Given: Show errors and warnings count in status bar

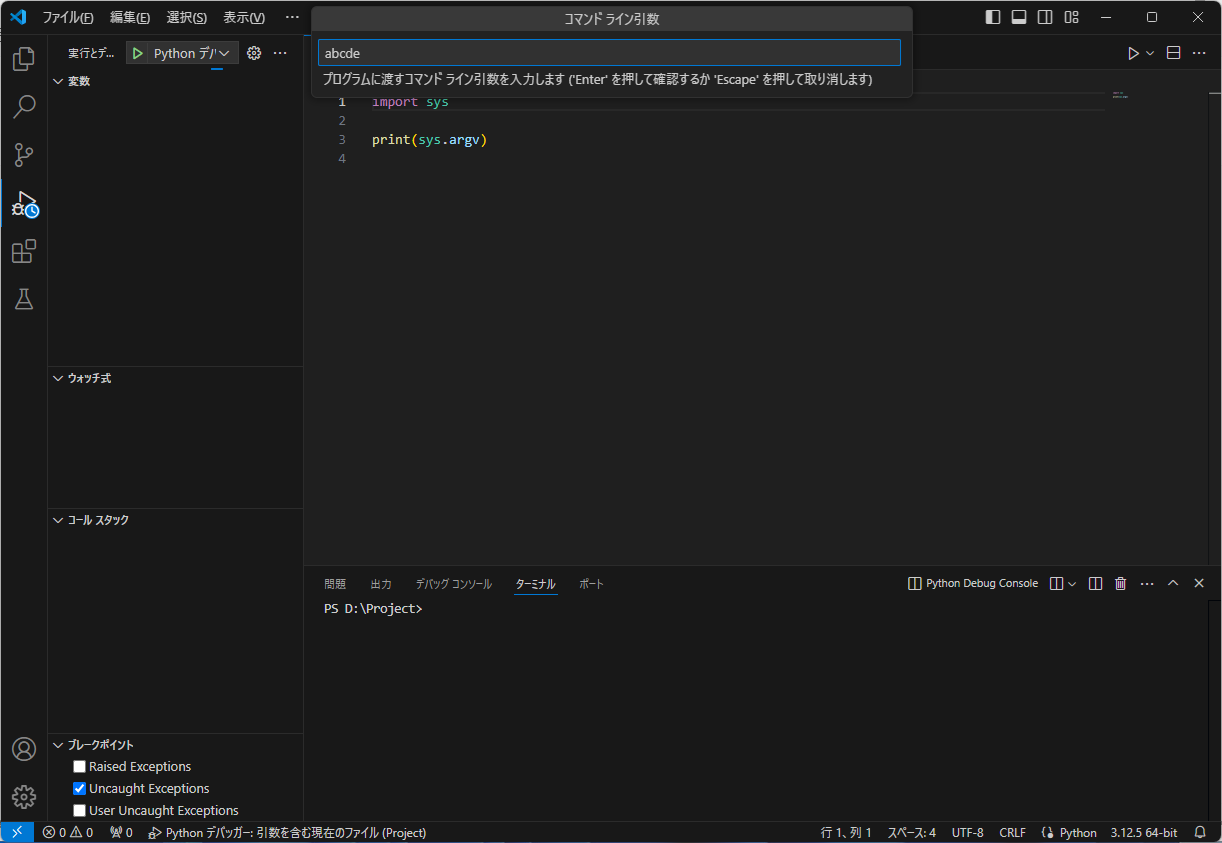Looking at the screenshot, I should pos(68,832).
